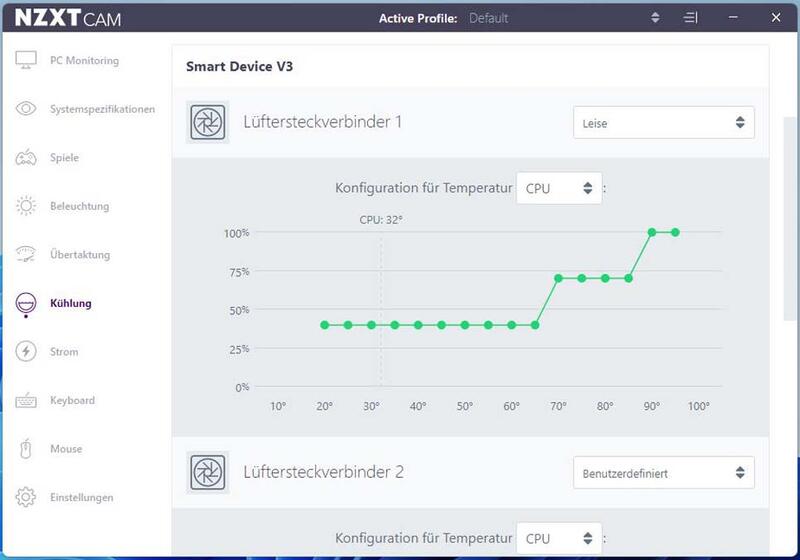Screen dimensions: 800x560
Task: Select the fan curve point at 65°
Action: (535, 325)
